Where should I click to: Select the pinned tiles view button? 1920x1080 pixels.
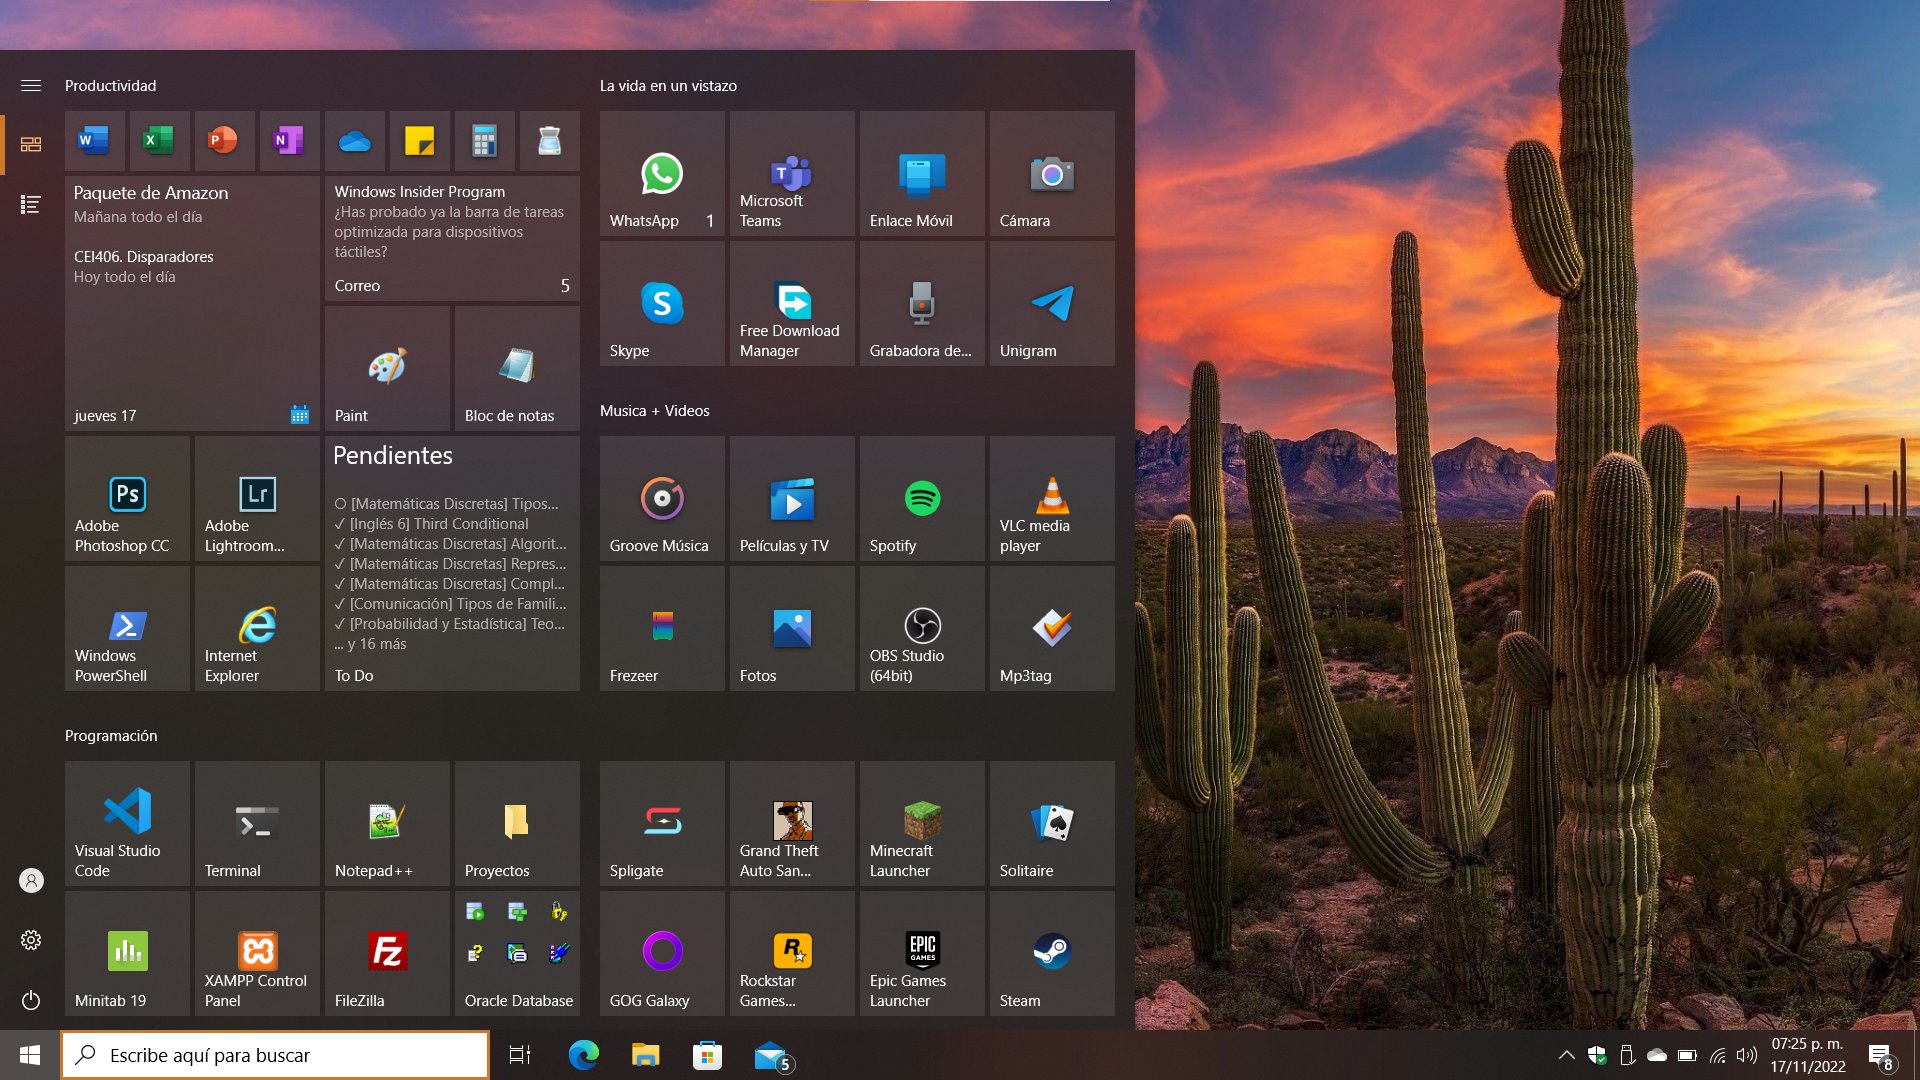point(31,145)
